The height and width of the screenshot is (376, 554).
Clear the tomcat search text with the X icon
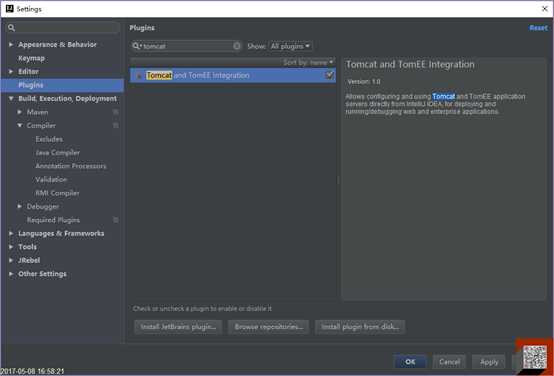237,46
